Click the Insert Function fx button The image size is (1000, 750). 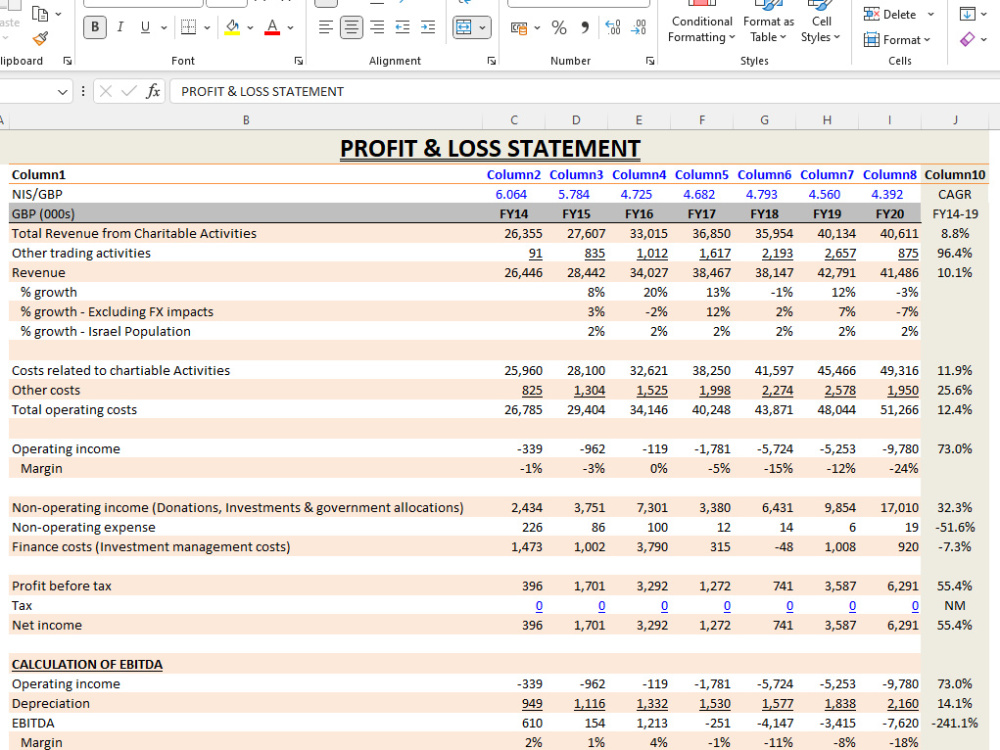click(151, 91)
